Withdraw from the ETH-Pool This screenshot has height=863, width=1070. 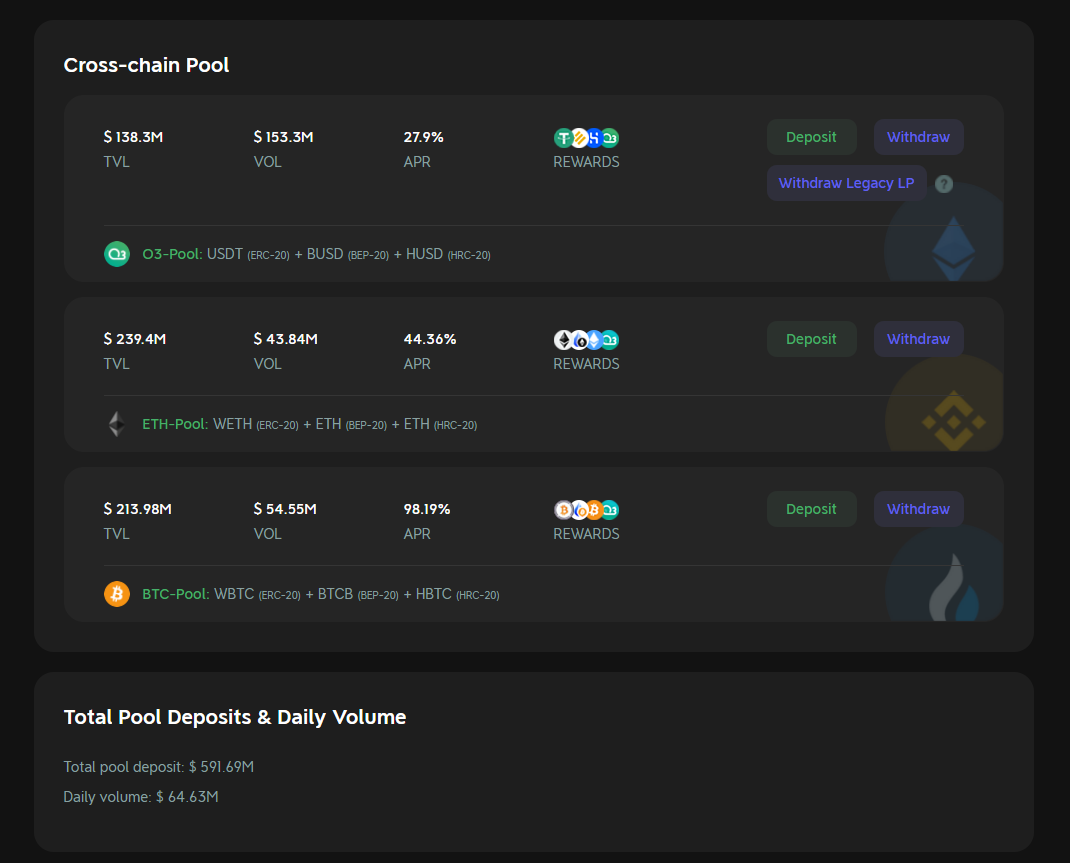coord(918,339)
